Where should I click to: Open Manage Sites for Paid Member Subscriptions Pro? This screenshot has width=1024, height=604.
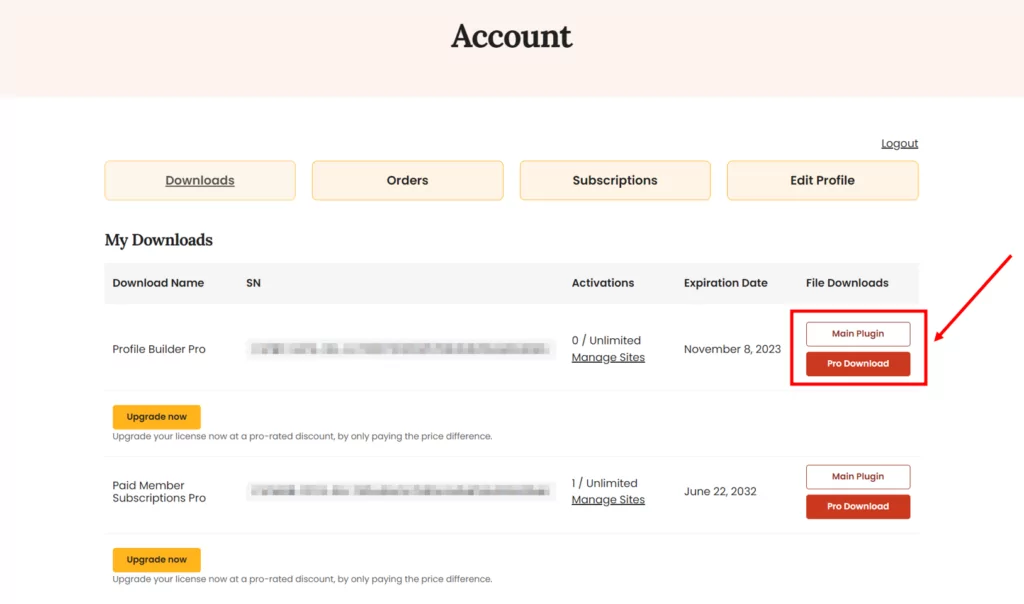[608, 500]
